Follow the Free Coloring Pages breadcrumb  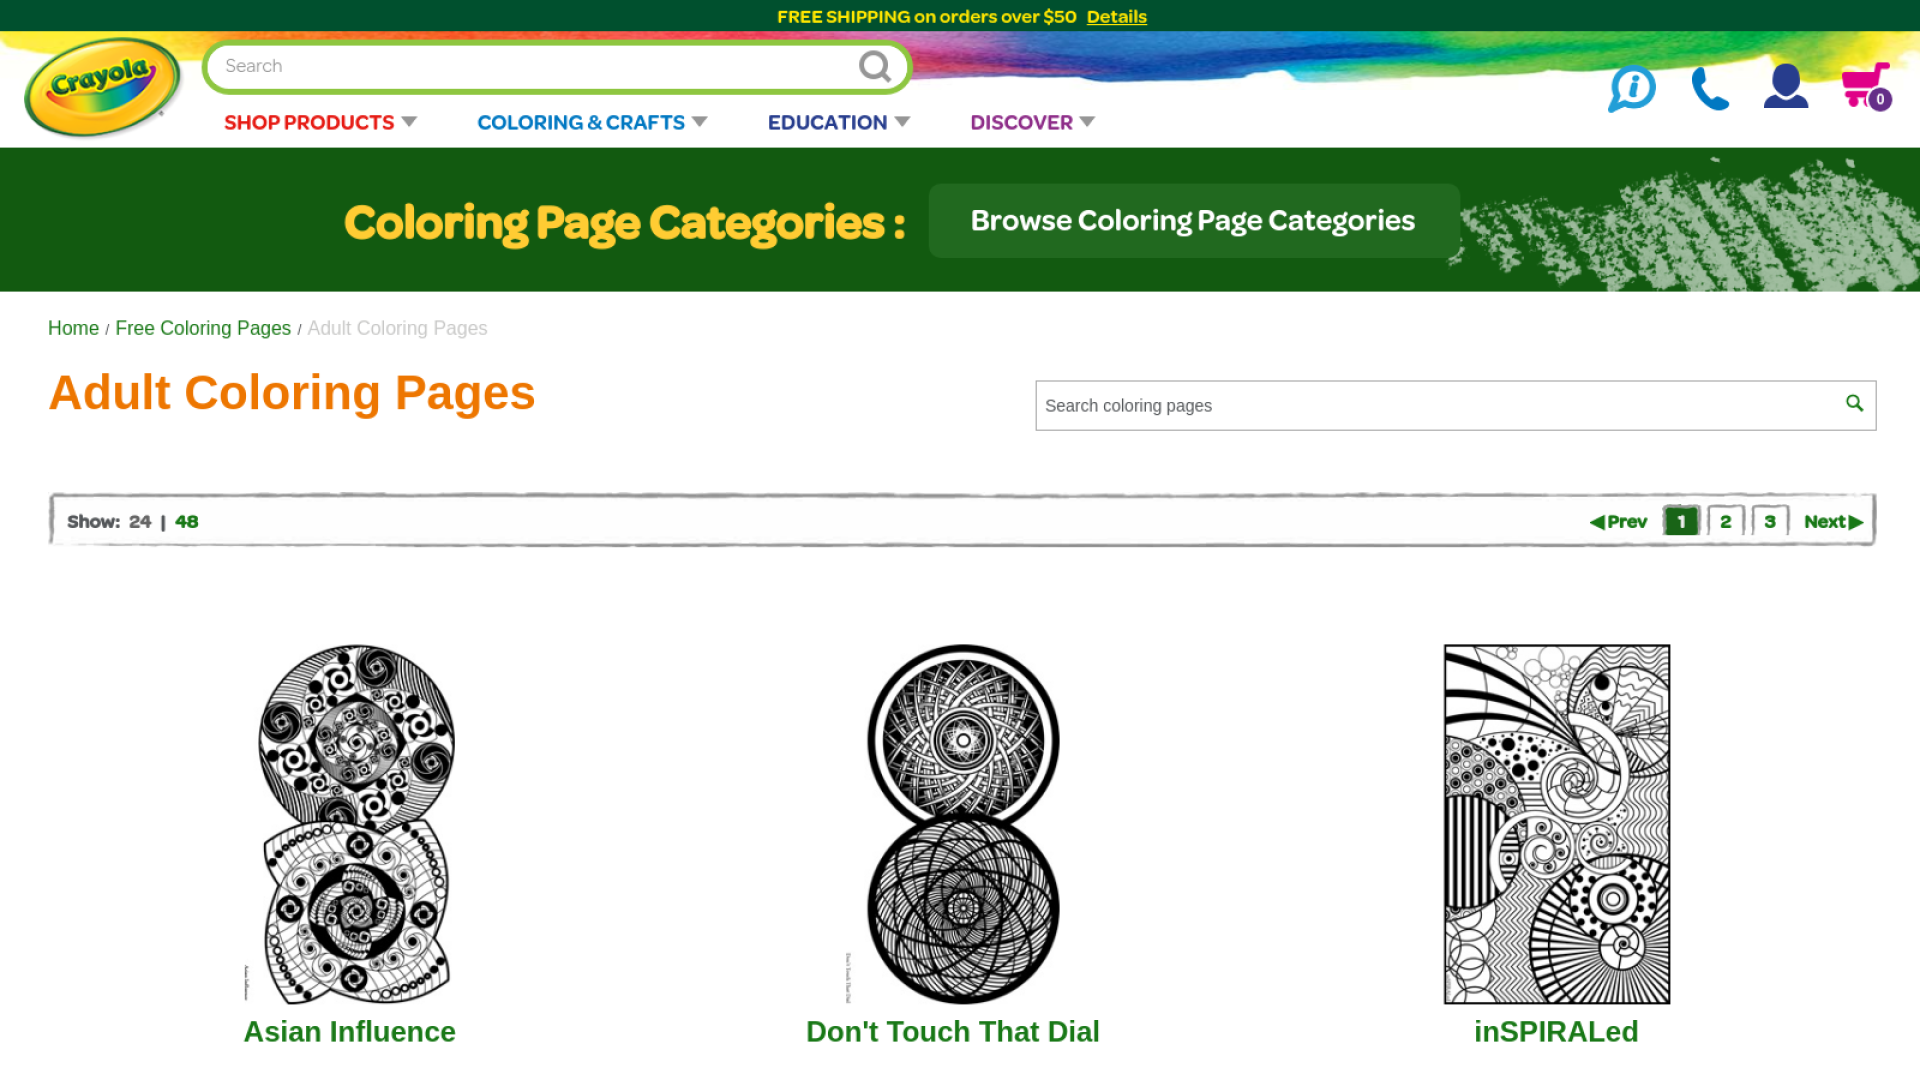pyautogui.click(x=203, y=328)
